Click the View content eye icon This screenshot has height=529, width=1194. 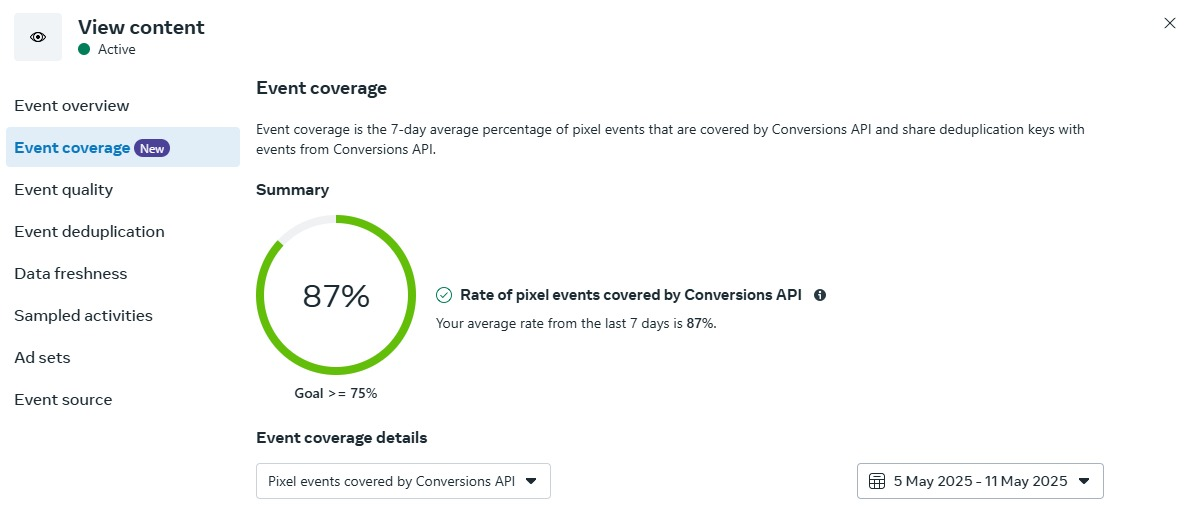(x=38, y=37)
